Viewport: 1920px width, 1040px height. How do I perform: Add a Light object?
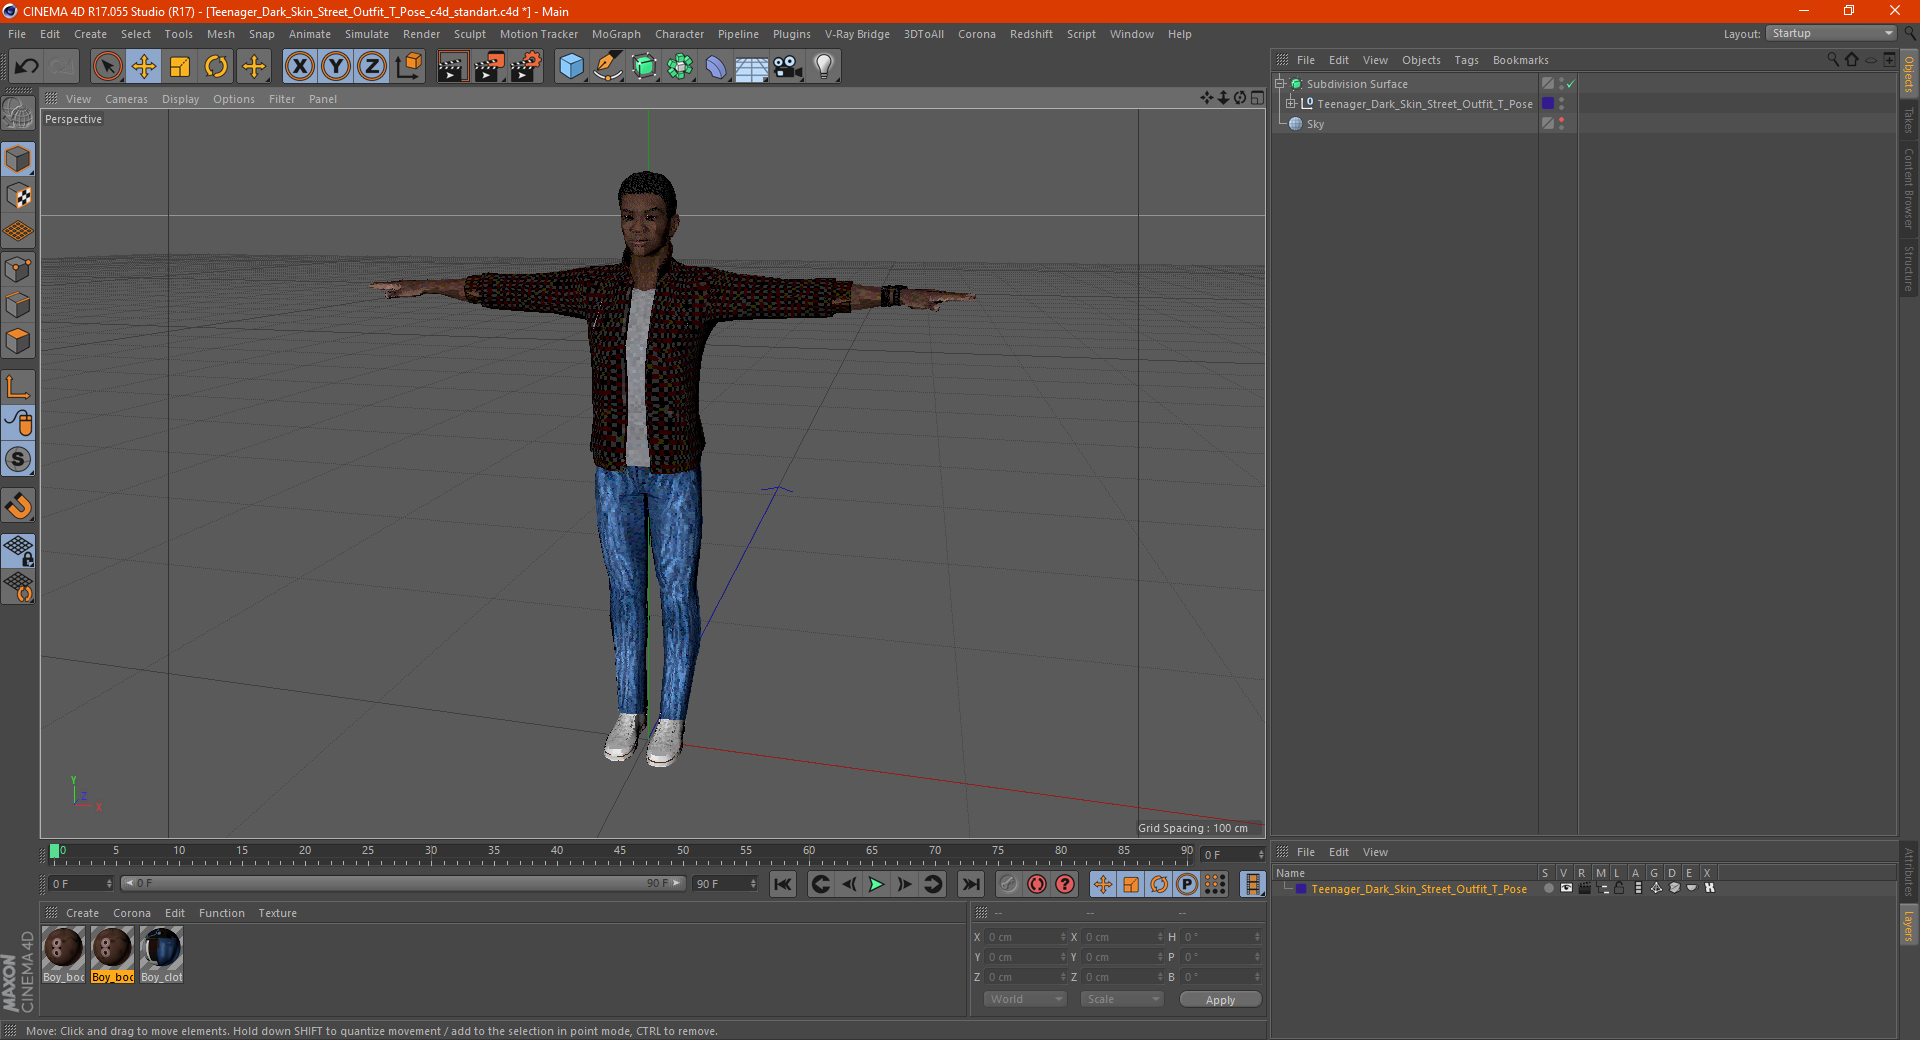pos(824,67)
